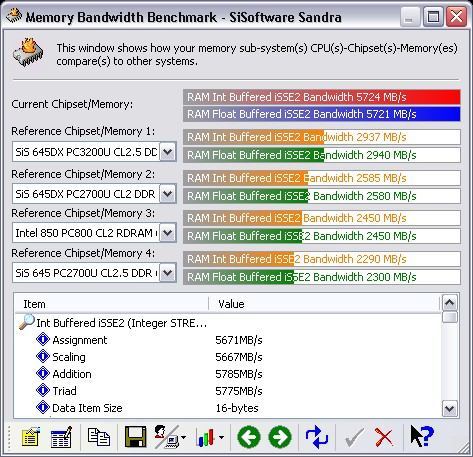Select the Addition row label
The image size is (473, 457).
72,374
